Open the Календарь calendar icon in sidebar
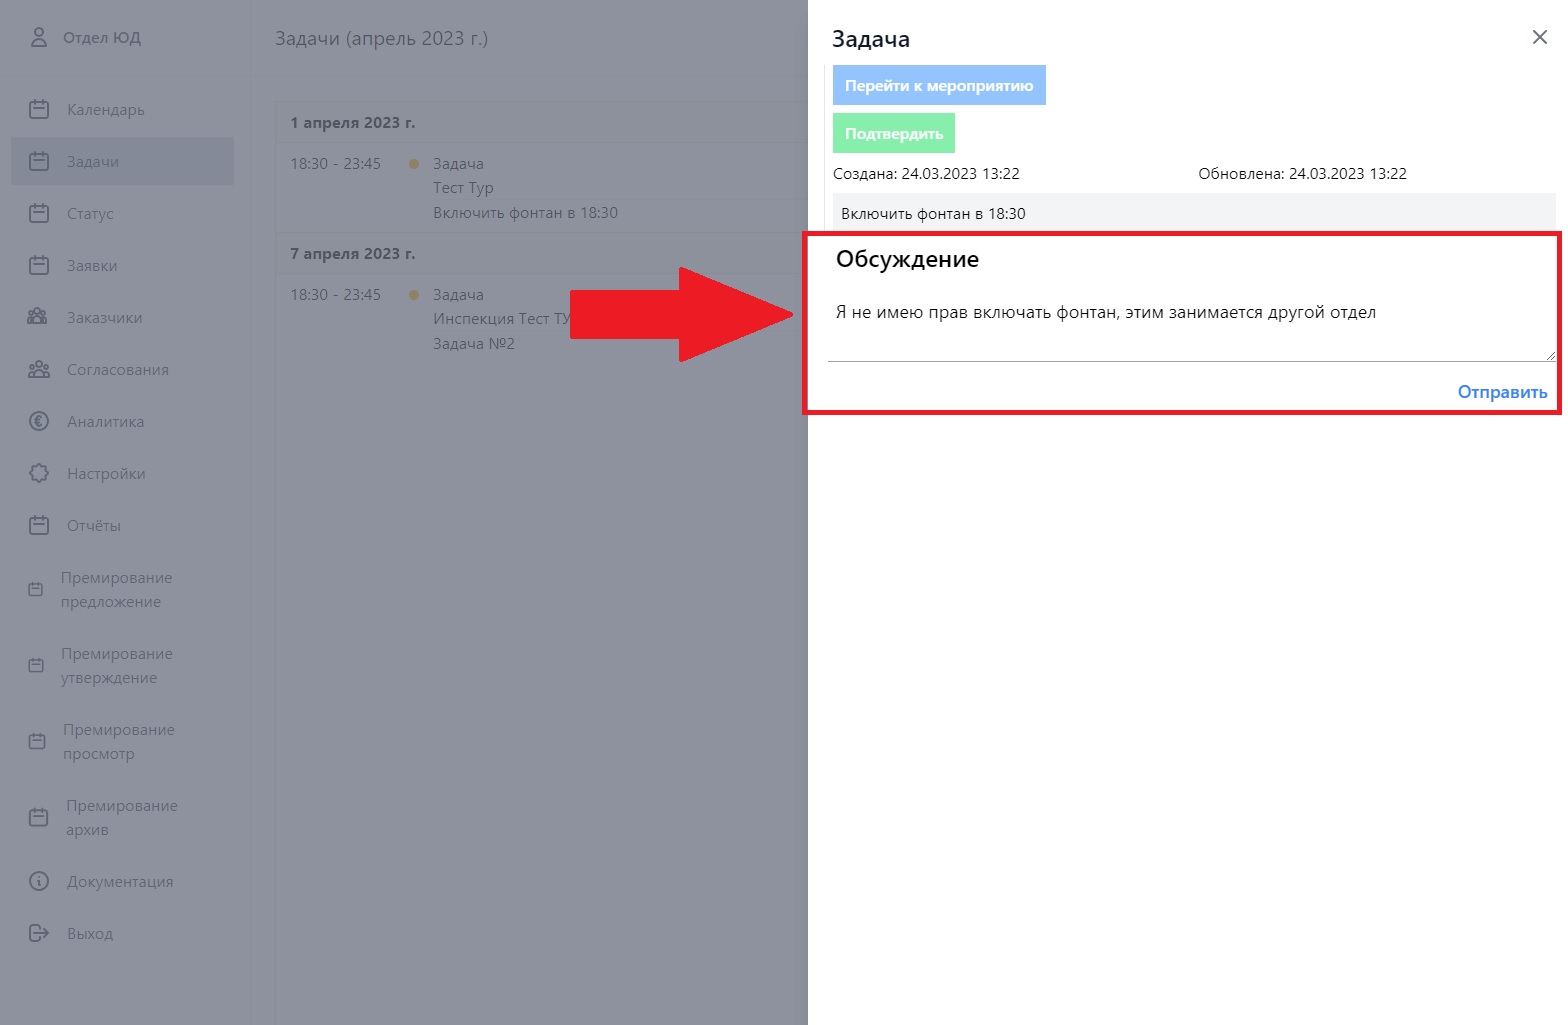The height and width of the screenshot is (1025, 1568). point(39,109)
